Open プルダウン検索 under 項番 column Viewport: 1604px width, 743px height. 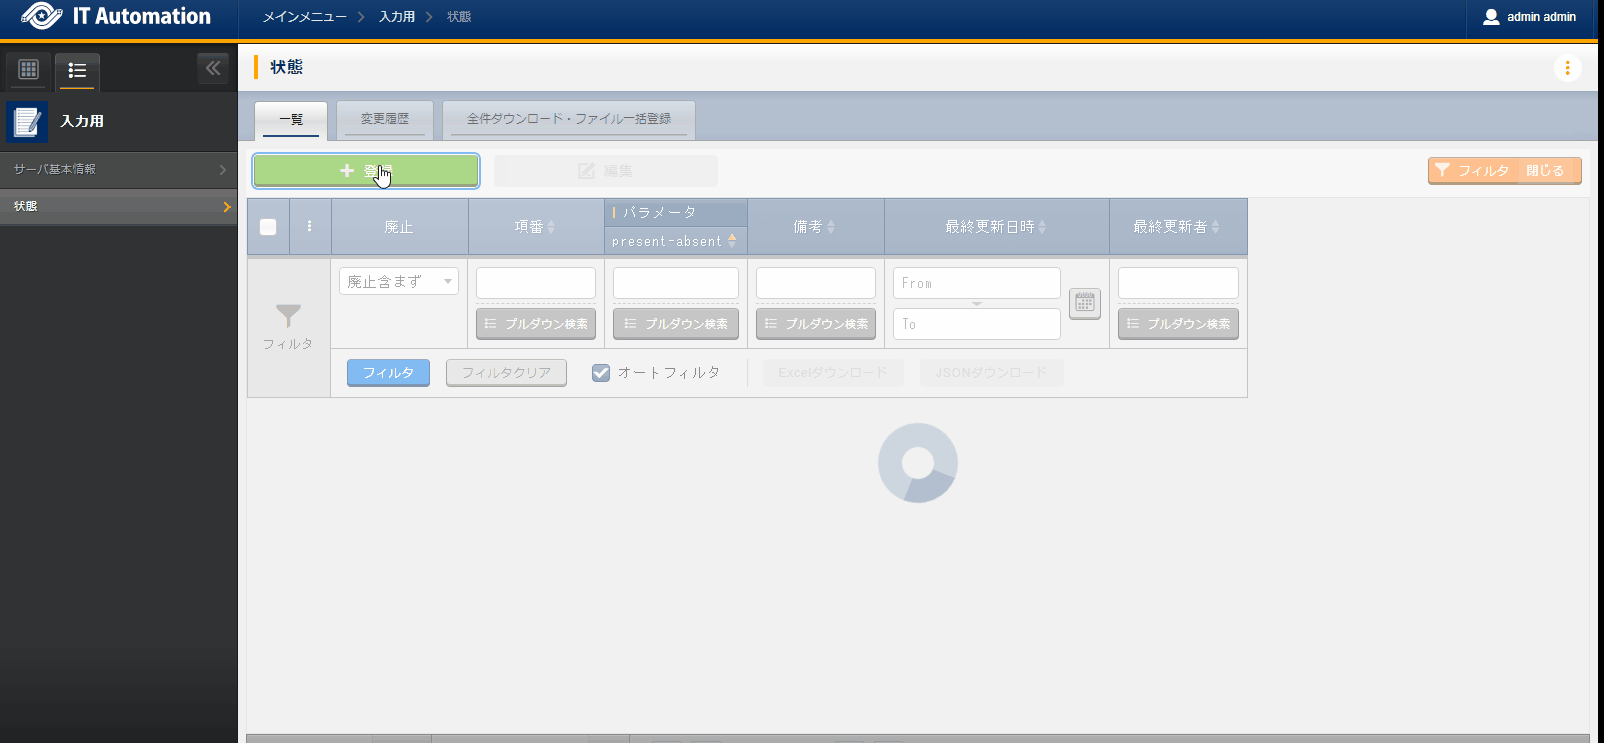536,324
